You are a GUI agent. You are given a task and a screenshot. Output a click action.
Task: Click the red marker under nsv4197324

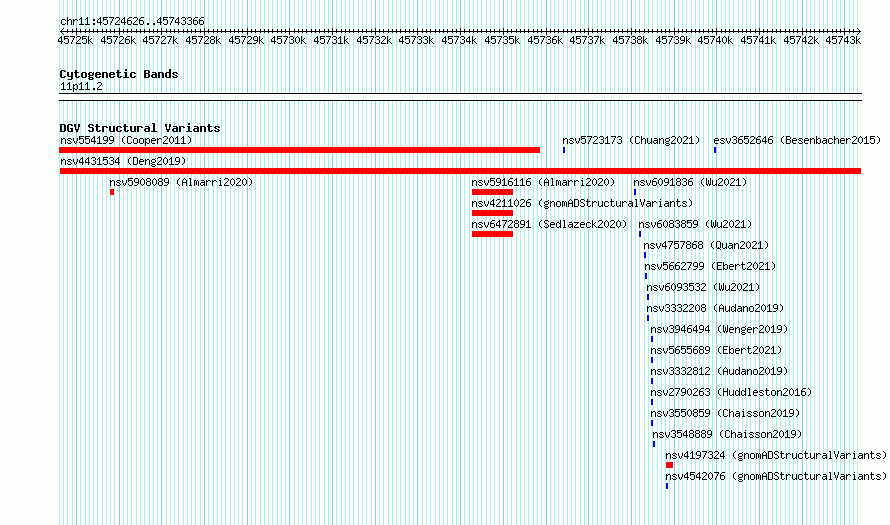click(669, 465)
